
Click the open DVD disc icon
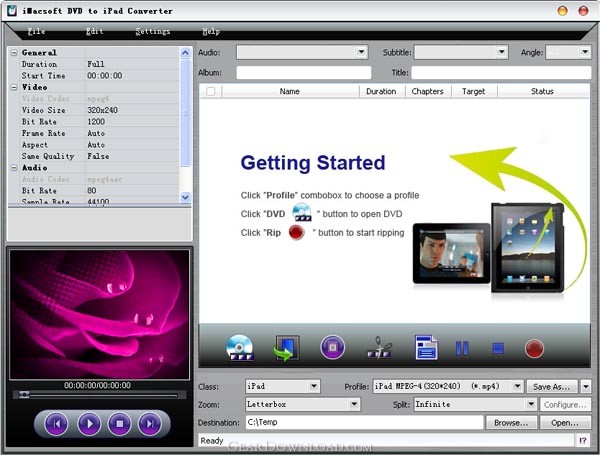[x=240, y=348]
